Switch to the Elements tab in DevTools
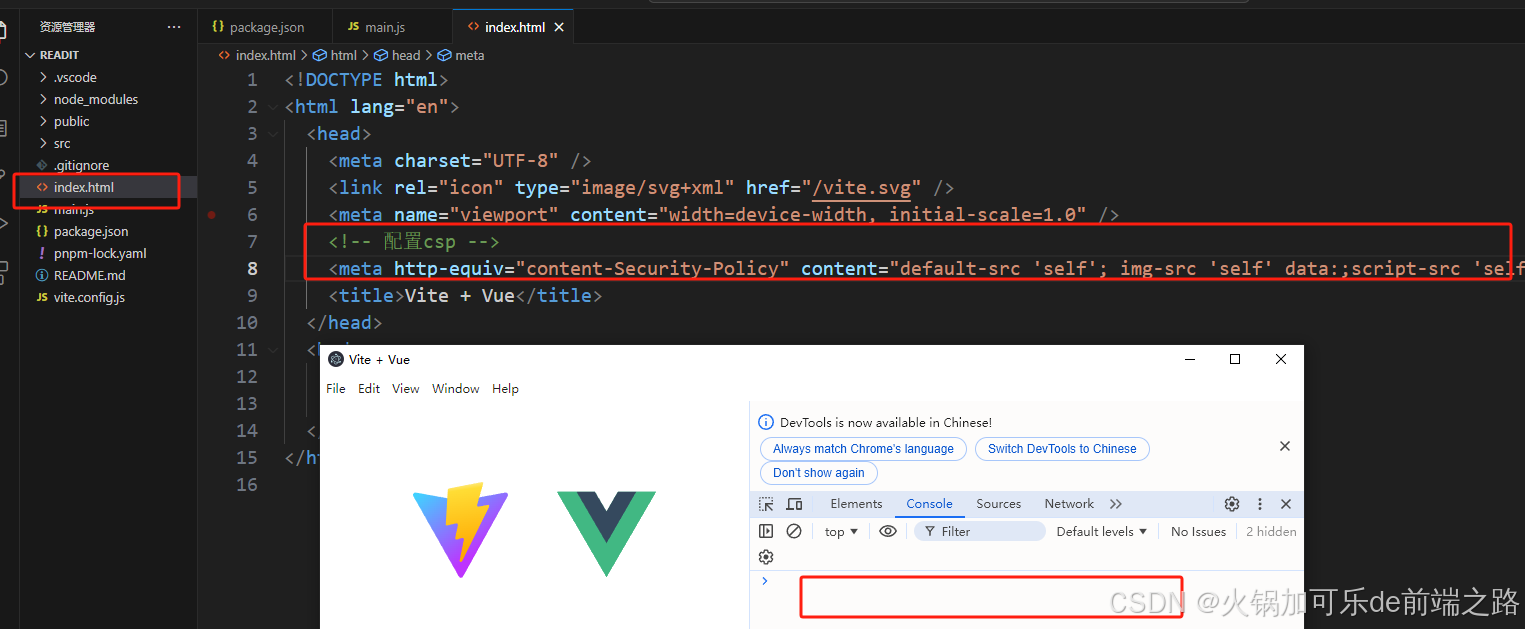Screen dimensions: 1525x629 [855, 503]
